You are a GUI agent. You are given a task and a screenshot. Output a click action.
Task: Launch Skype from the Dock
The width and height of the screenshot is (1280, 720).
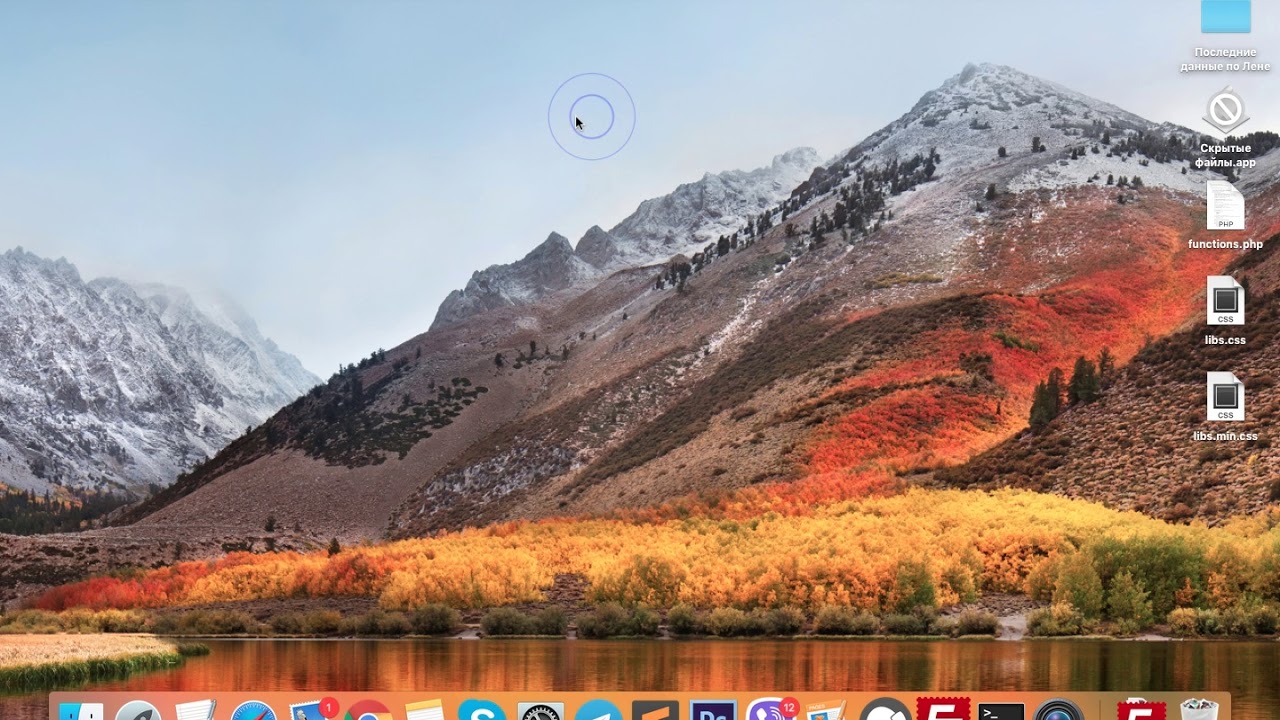tap(482, 710)
